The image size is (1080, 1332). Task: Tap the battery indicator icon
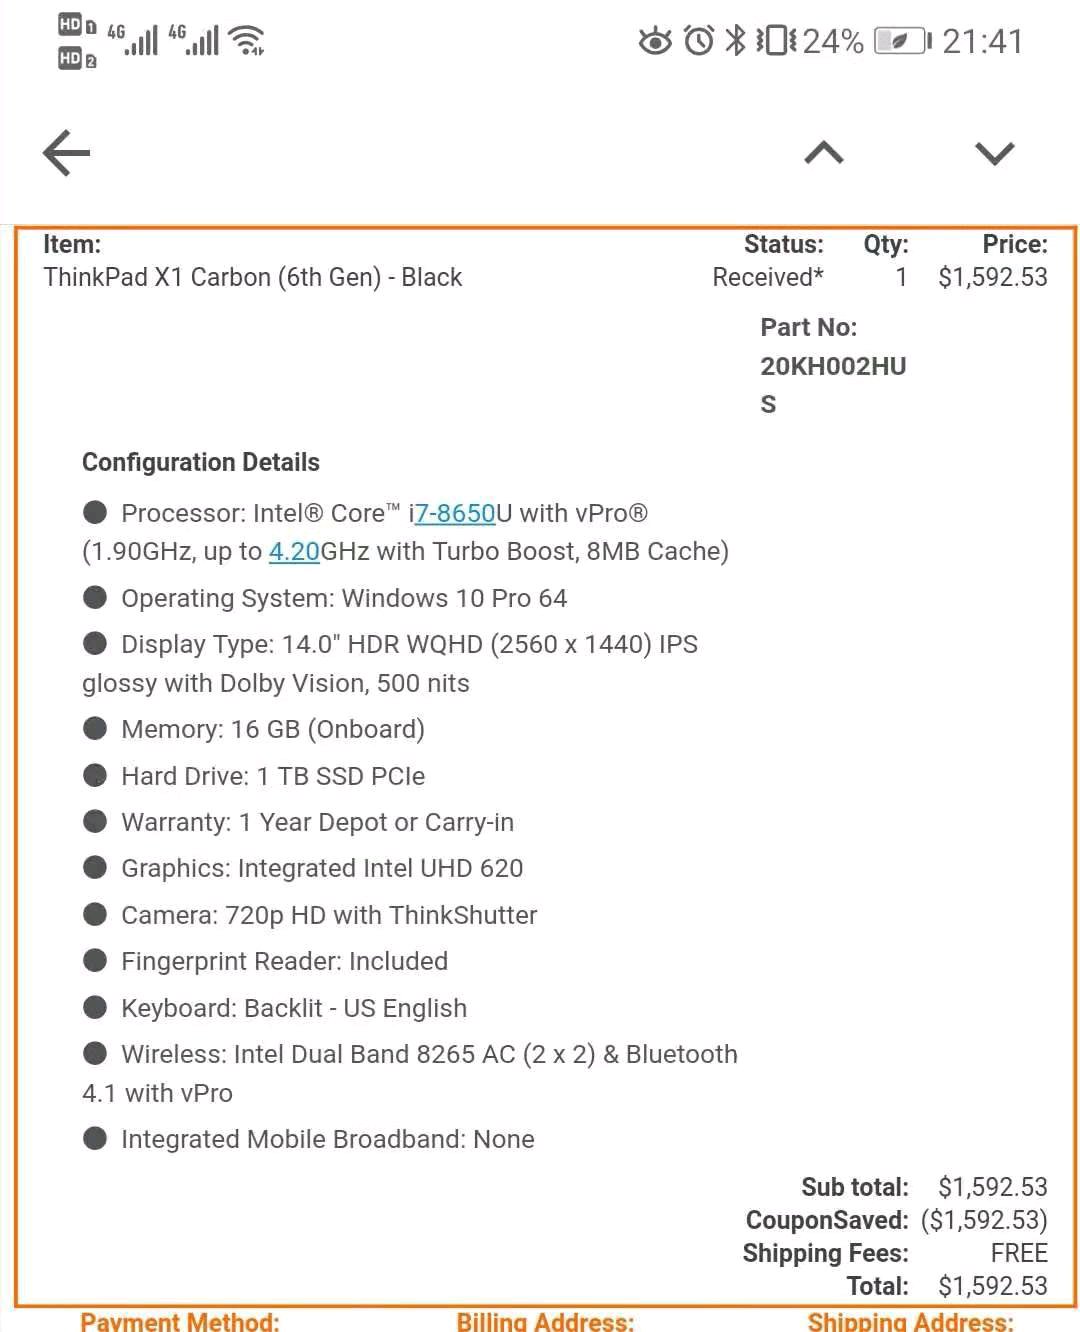point(902,41)
